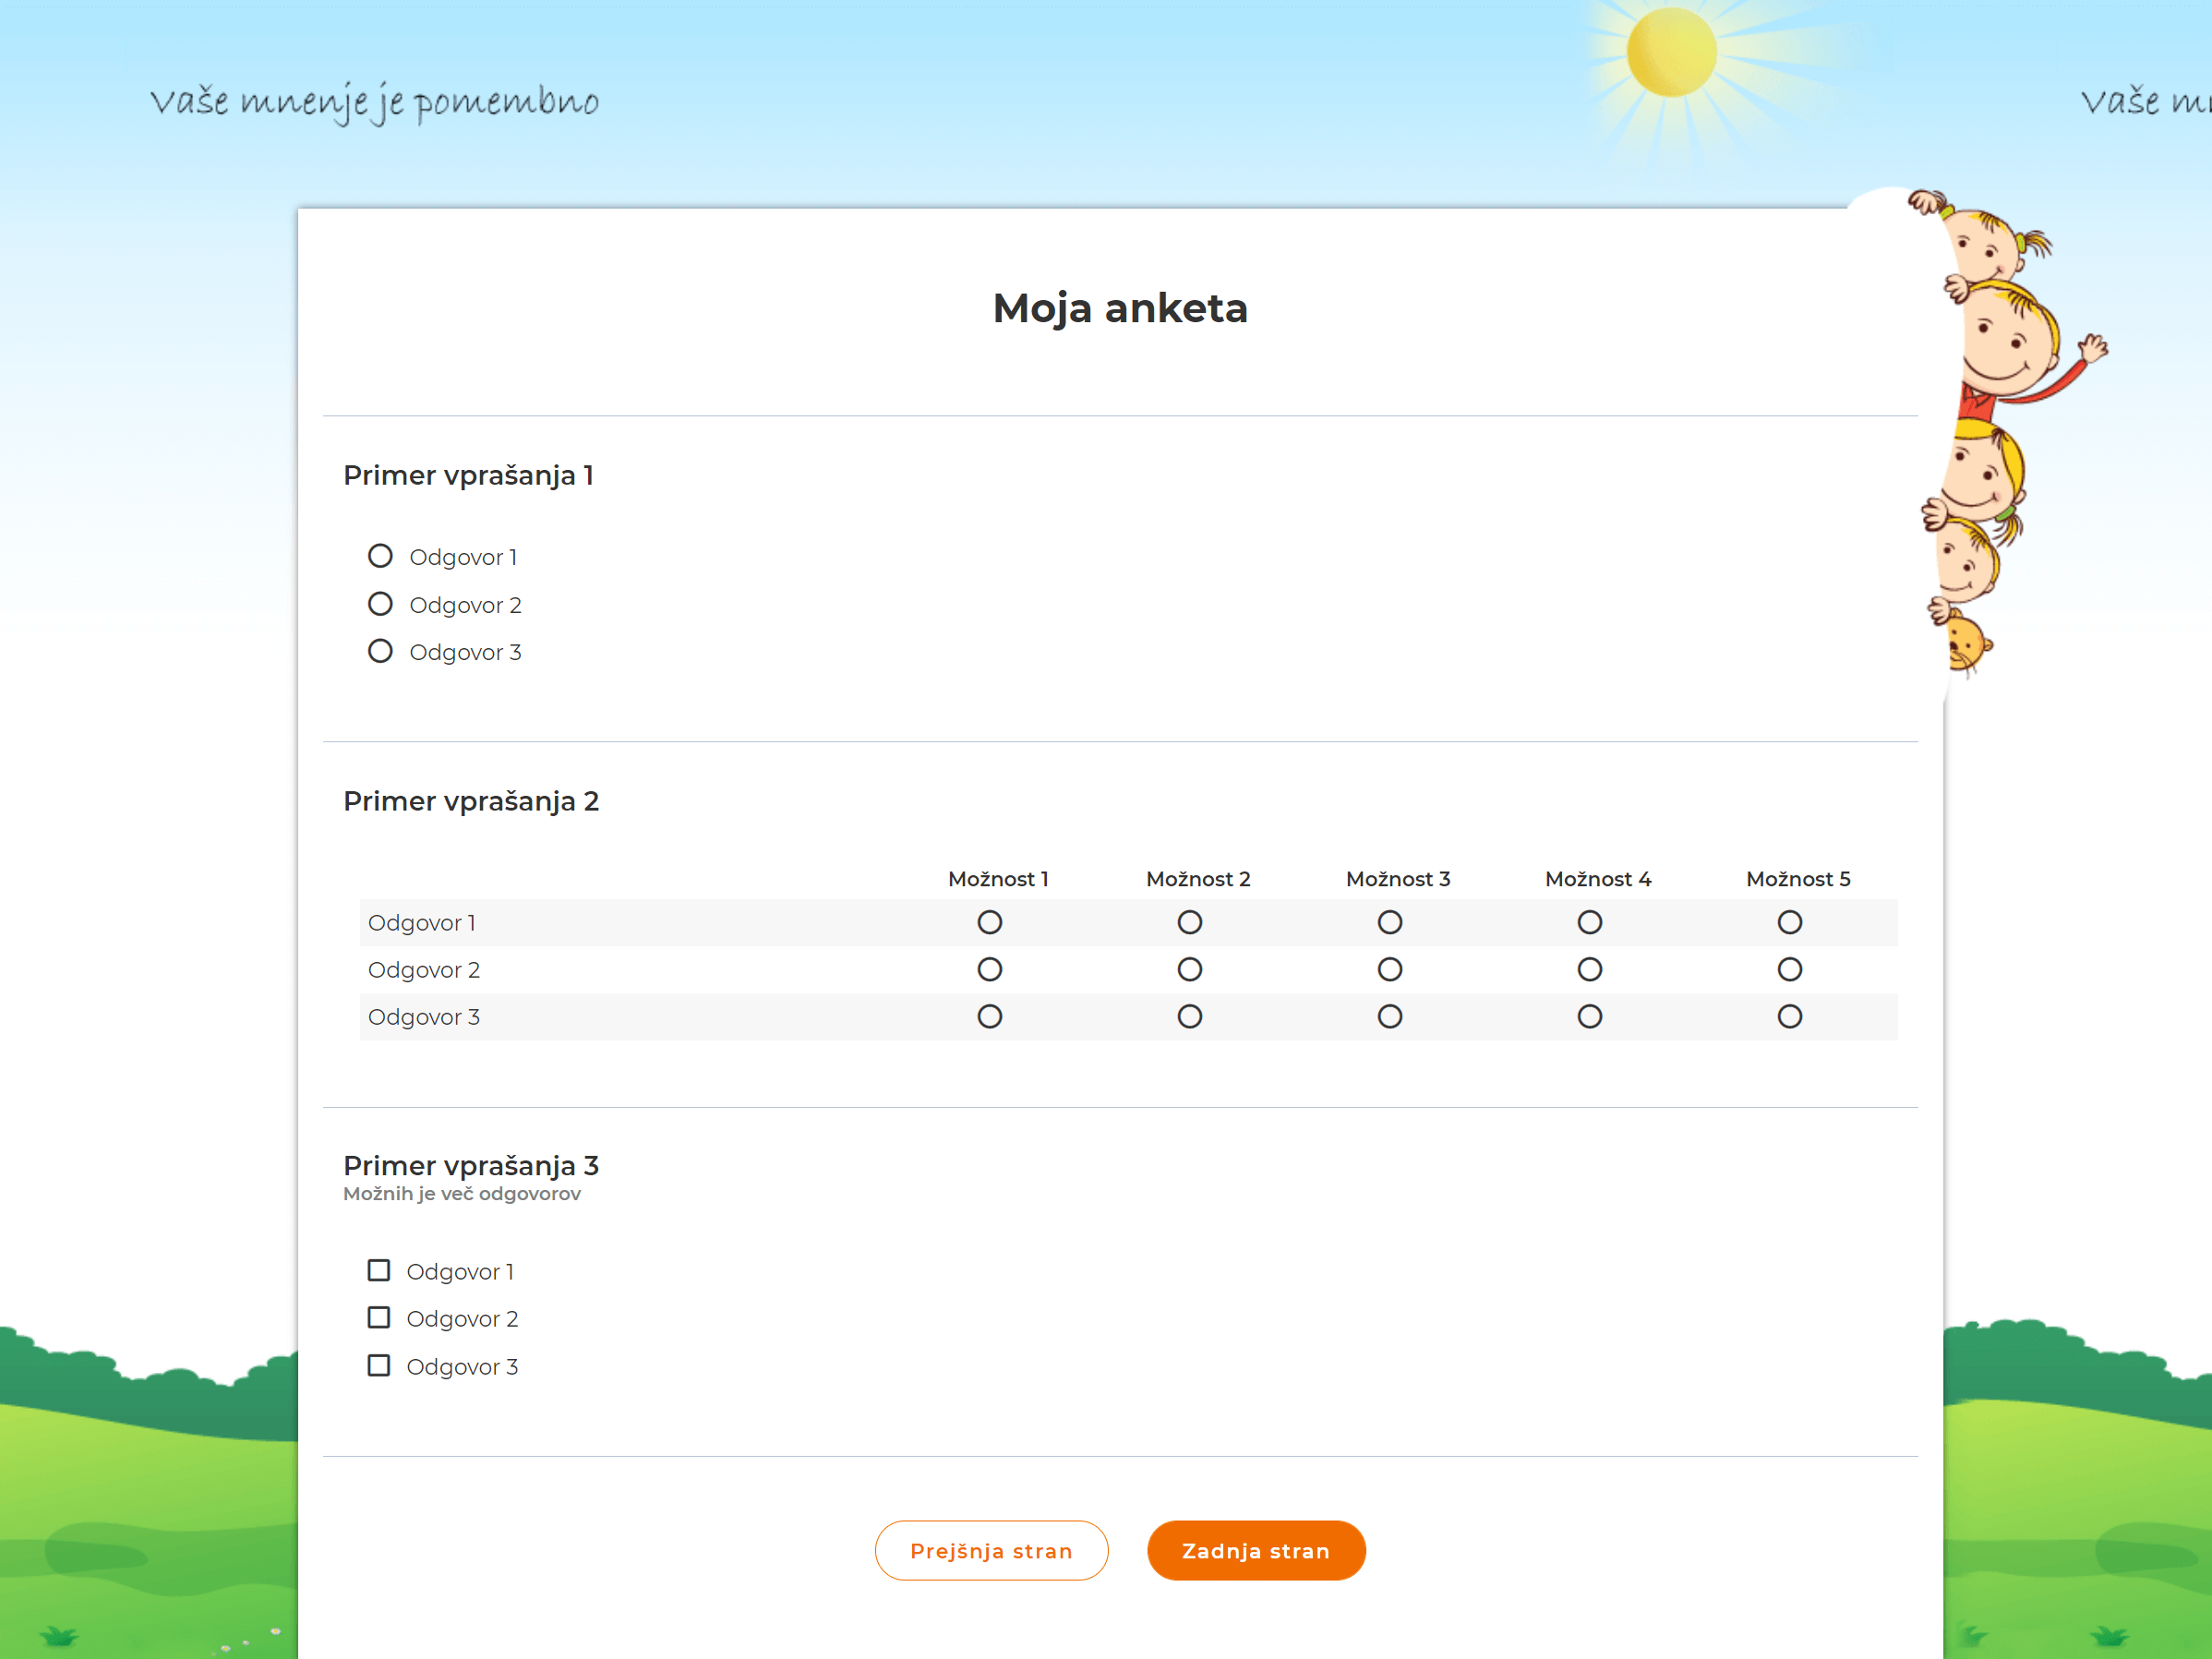Click the Primer vprašanja 1 heading
The width and height of the screenshot is (2212, 1659).
point(469,475)
